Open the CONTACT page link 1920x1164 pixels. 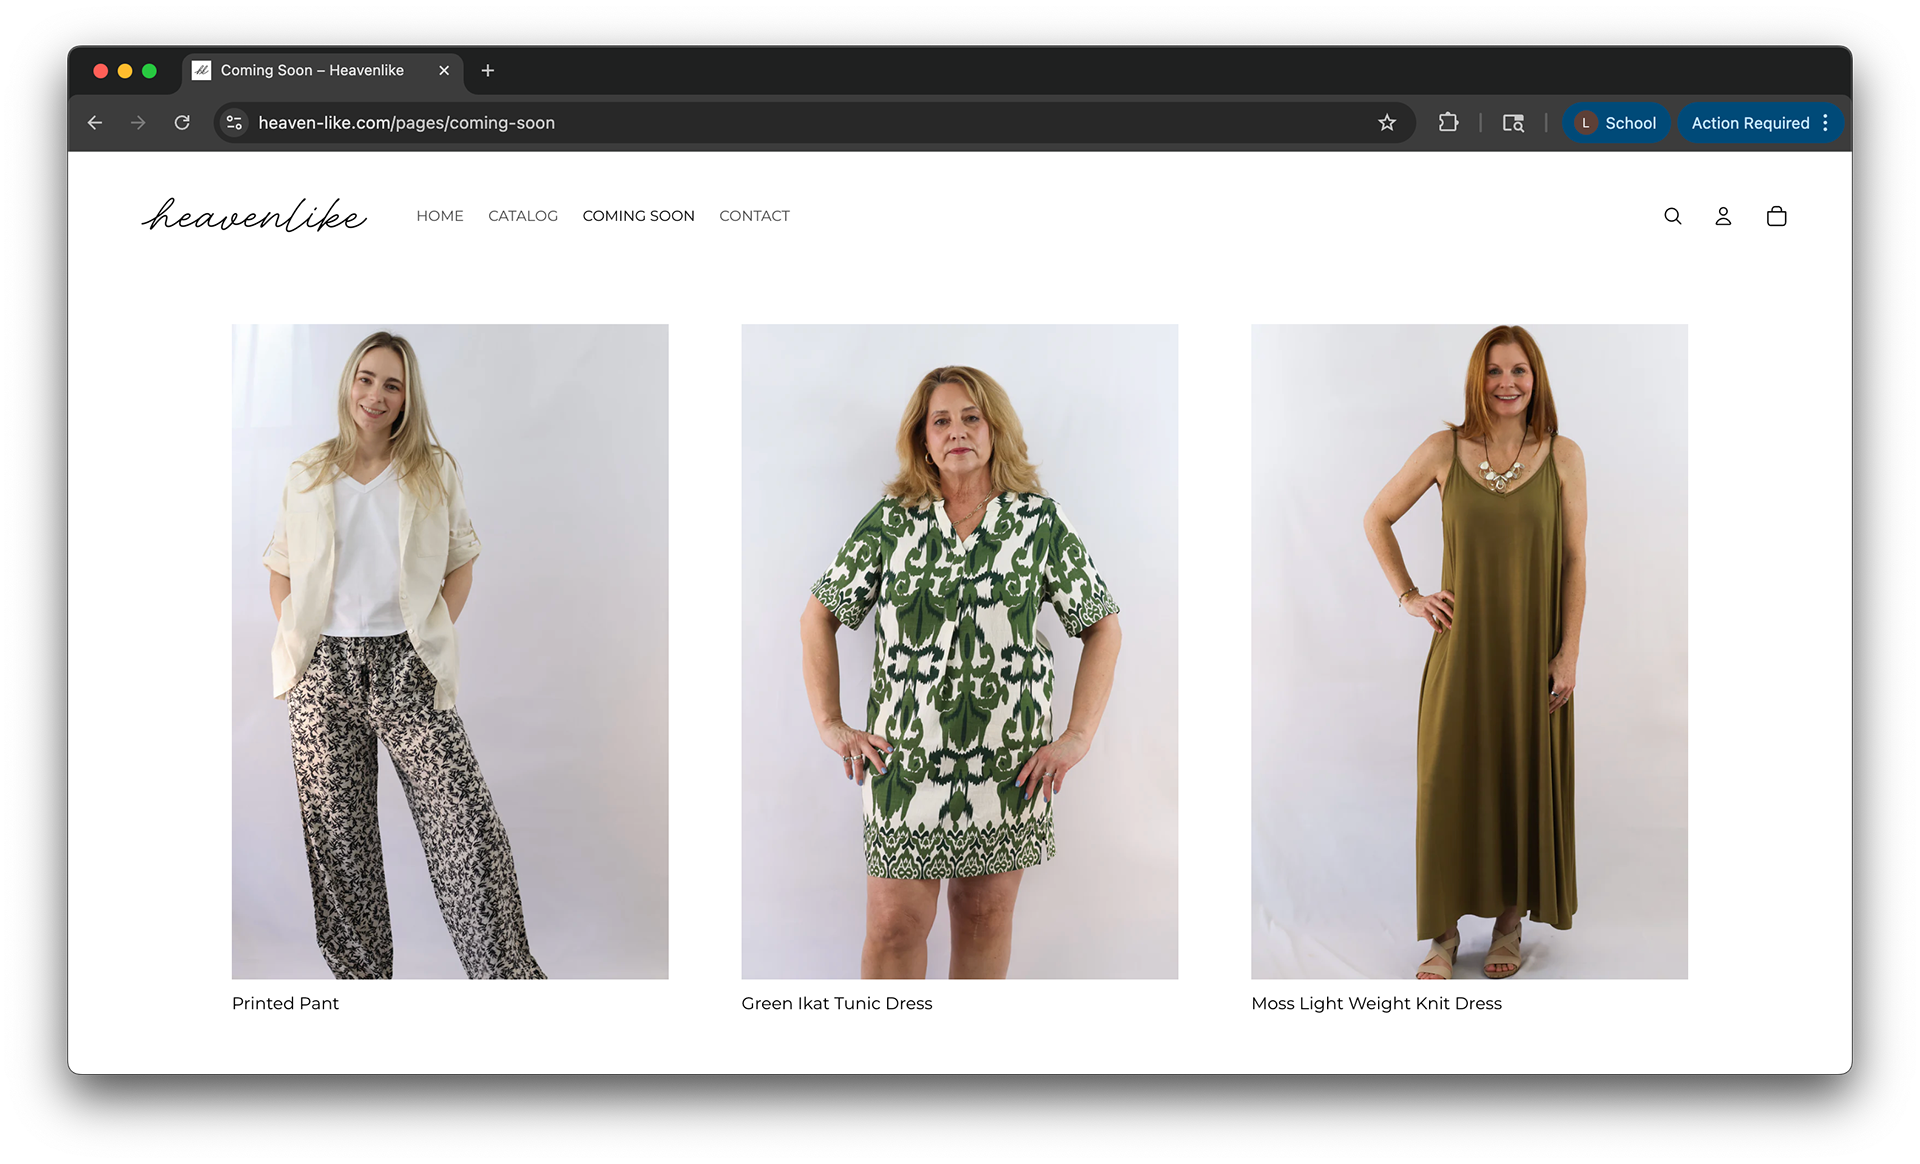coord(754,216)
